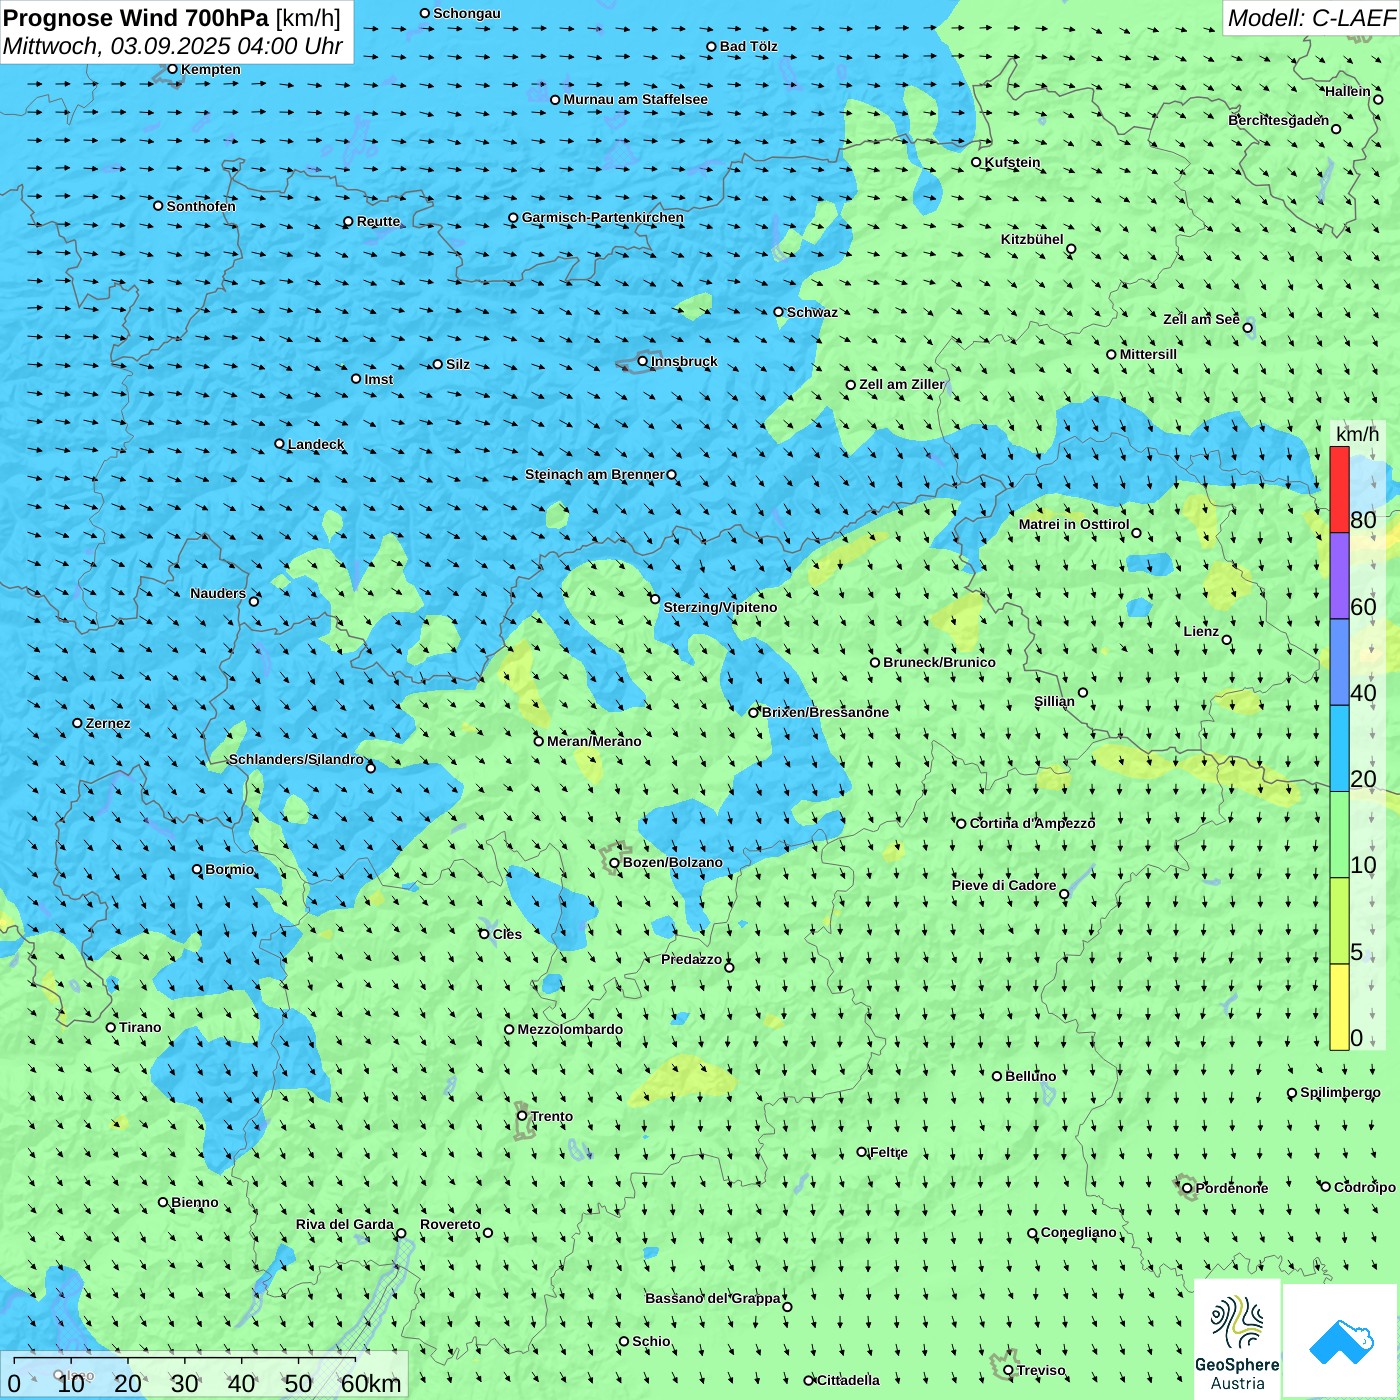
Task: Click the date 'Mittwoch, 03.09.2025 04:00 Uhr'
Action: point(173,46)
